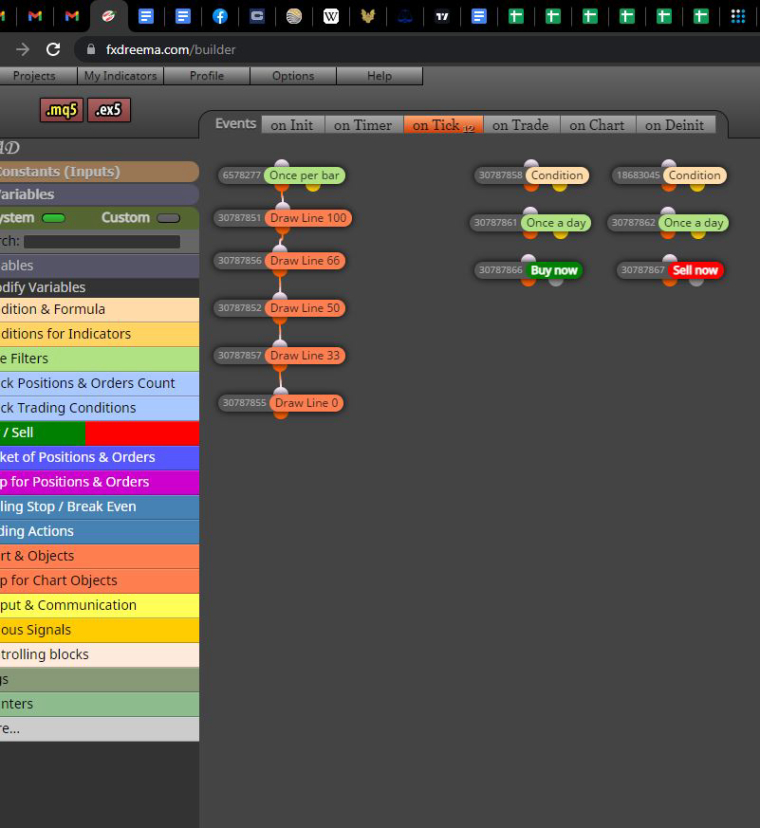Select the Once per bar block
The width and height of the screenshot is (760, 828).
304,175
